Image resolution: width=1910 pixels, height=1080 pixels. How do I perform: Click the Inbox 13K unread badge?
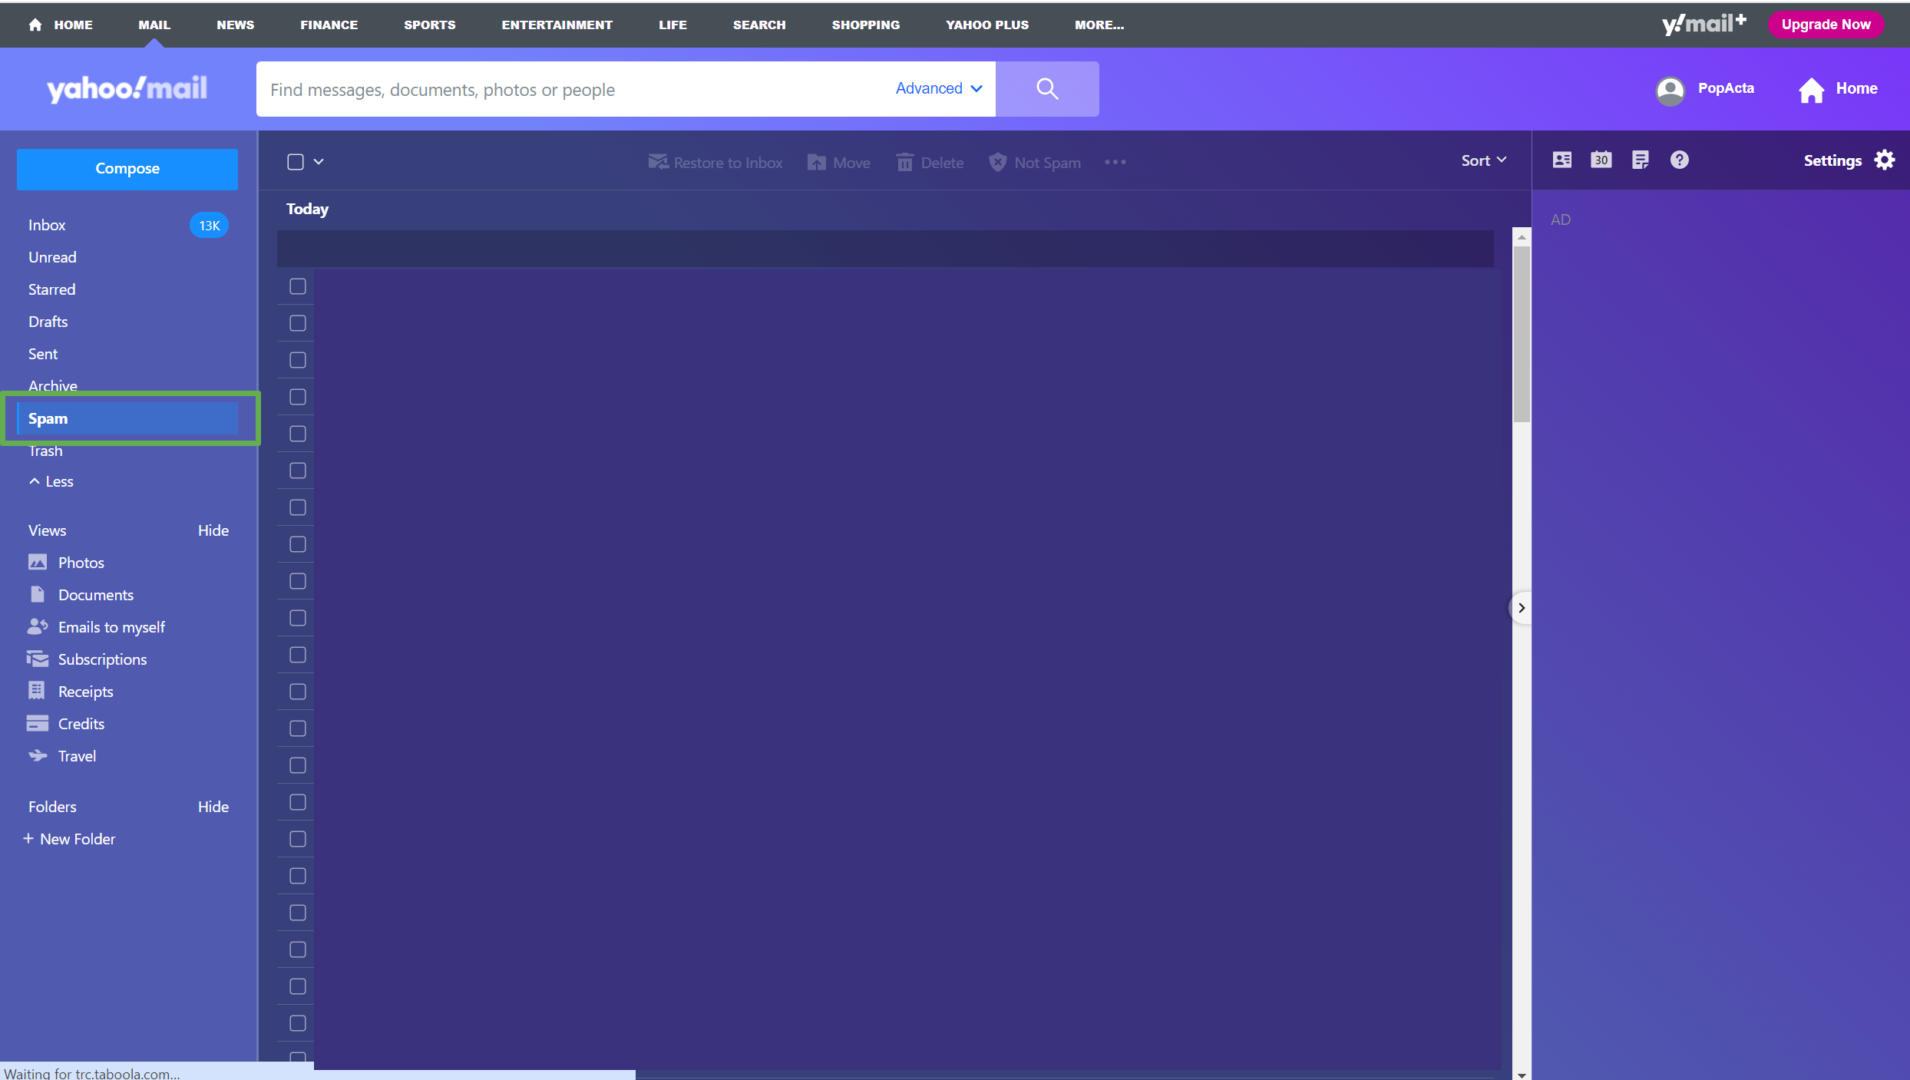click(x=209, y=225)
